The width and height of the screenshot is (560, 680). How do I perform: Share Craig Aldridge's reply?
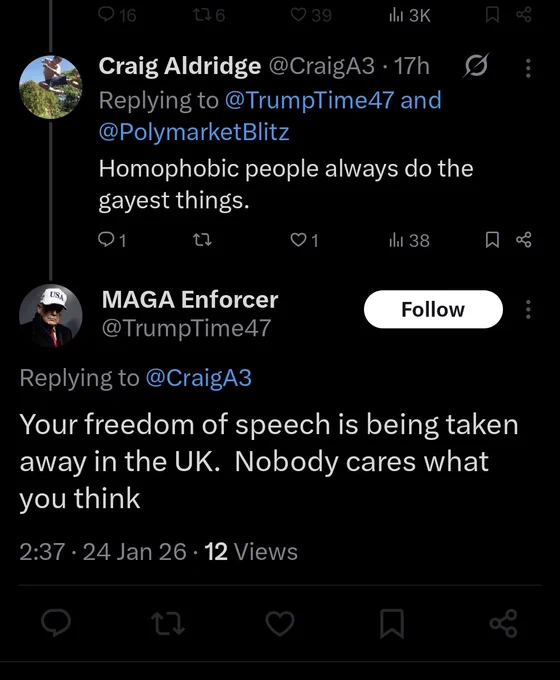tap(524, 239)
